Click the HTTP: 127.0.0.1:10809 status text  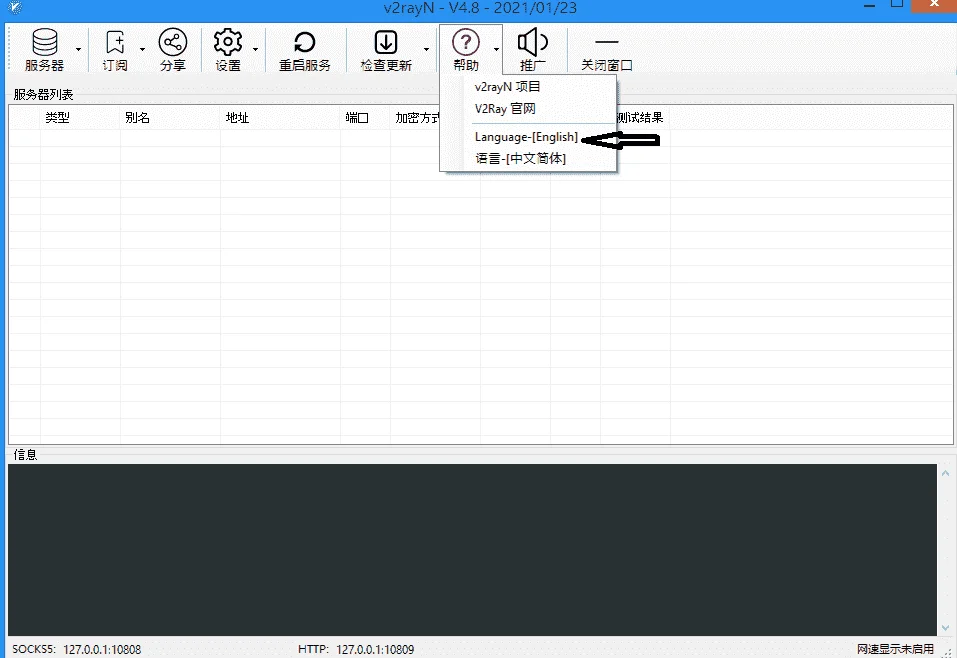[356, 649]
